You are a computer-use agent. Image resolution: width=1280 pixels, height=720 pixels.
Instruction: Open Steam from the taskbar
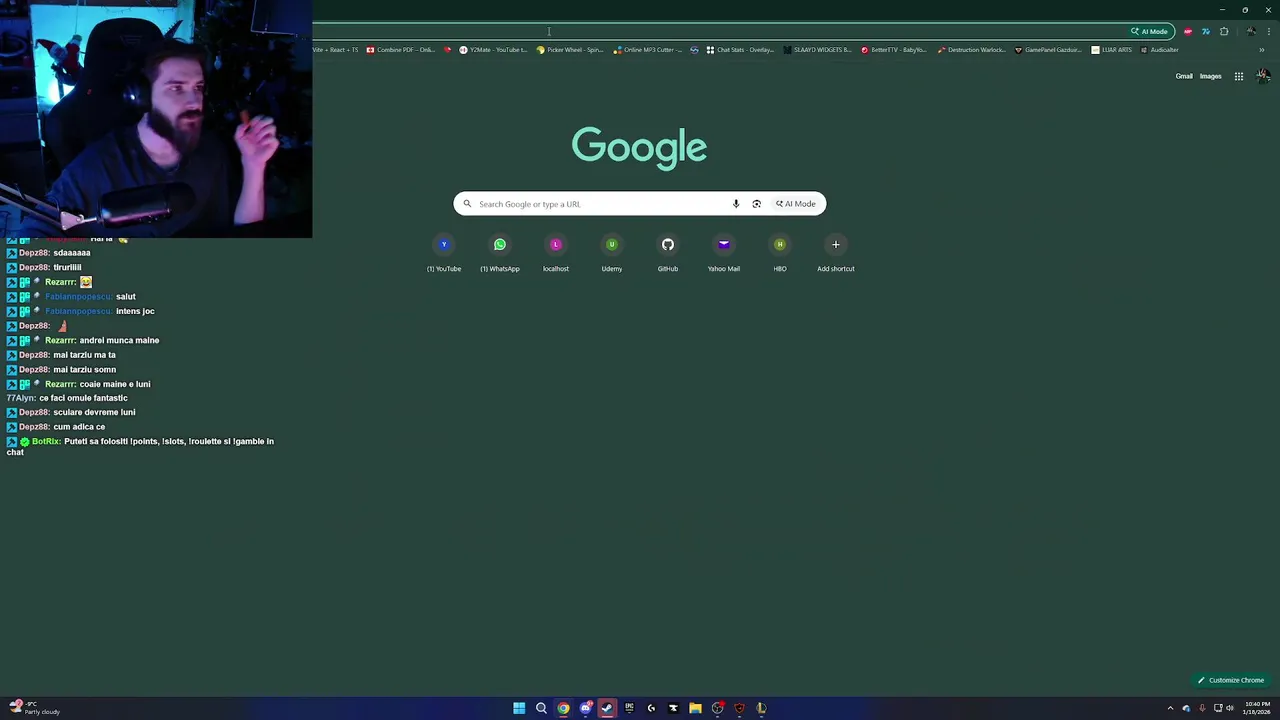(x=607, y=708)
